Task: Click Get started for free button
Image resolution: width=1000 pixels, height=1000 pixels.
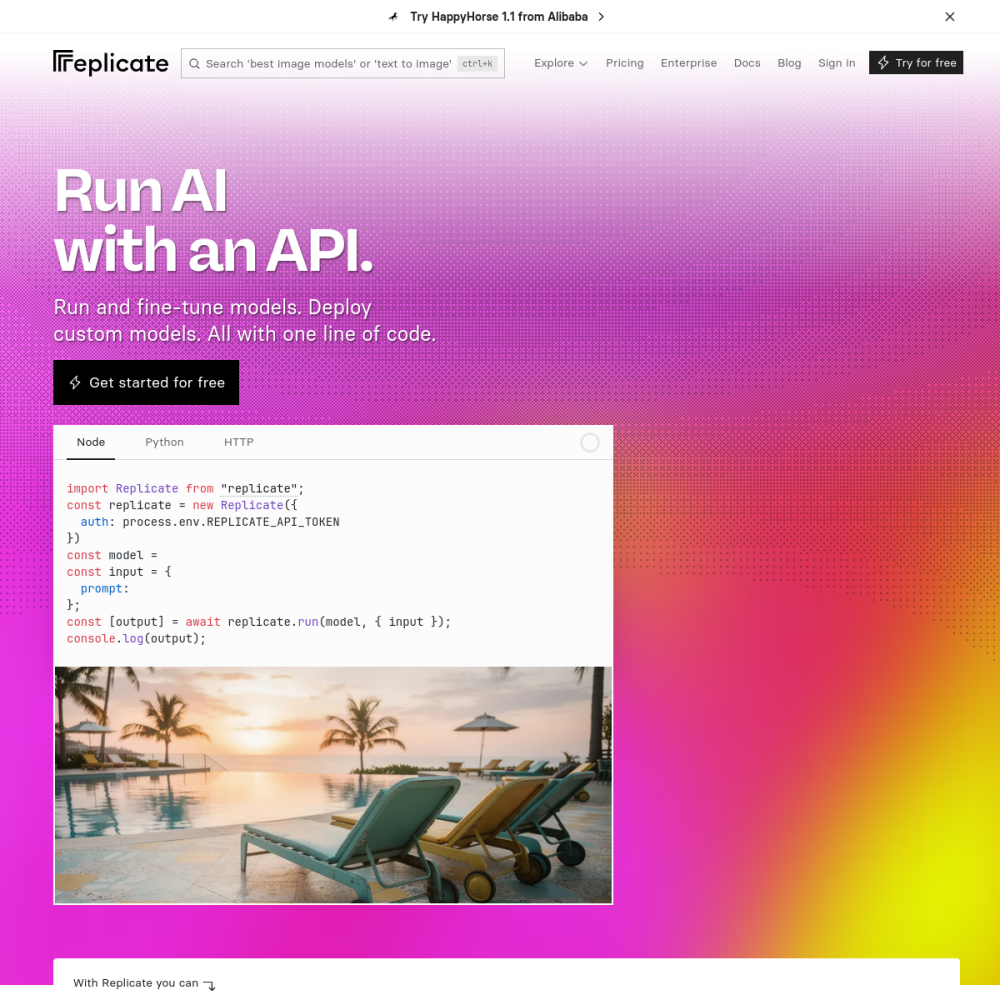Action: (146, 383)
